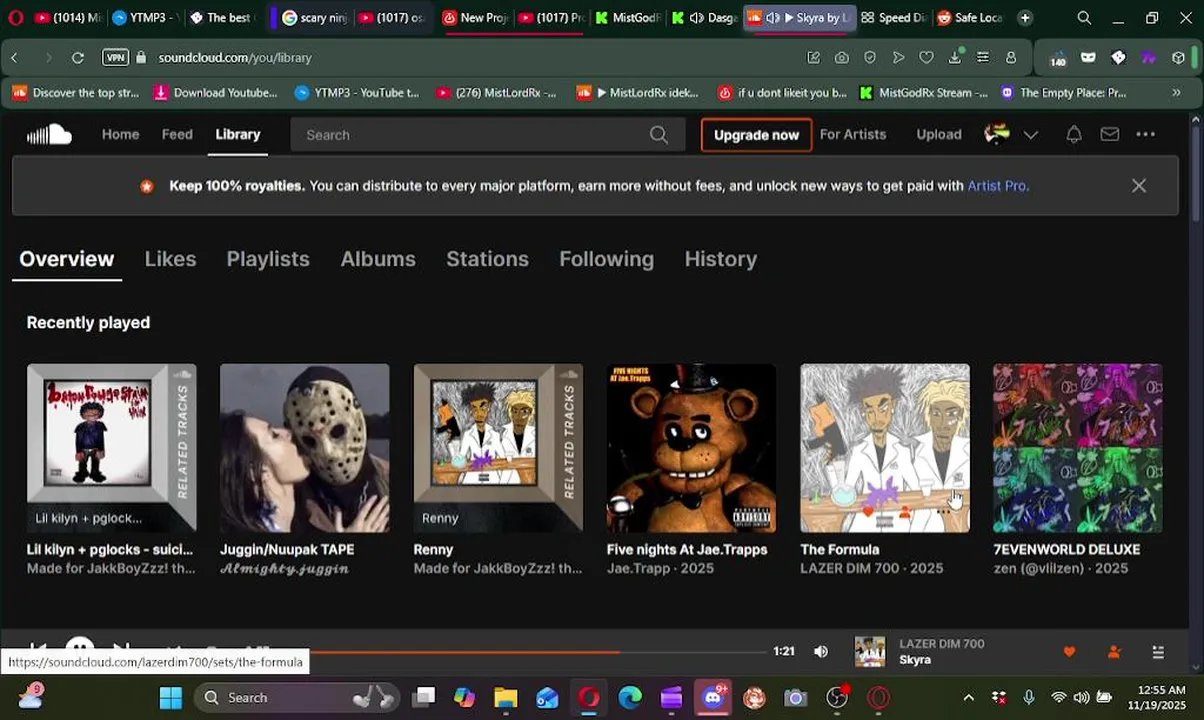Click the browser shield privacy icon
This screenshot has height=720, width=1204.
click(x=870, y=58)
